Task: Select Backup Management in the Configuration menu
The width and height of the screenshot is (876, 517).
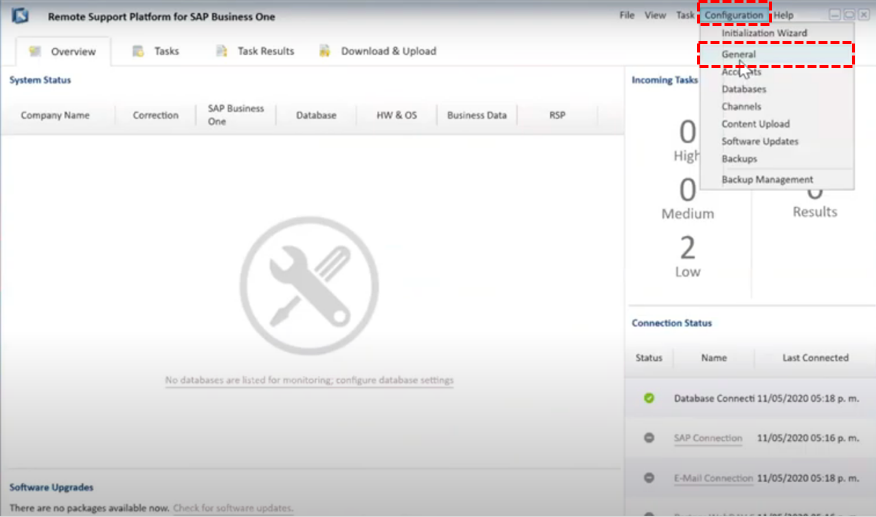Action: coord(767,179)
